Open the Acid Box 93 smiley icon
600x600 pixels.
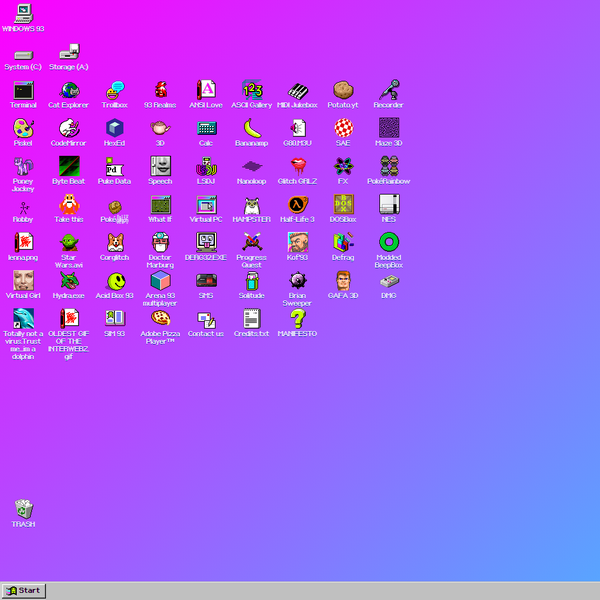pyautogui.click(x=115, y=281)
